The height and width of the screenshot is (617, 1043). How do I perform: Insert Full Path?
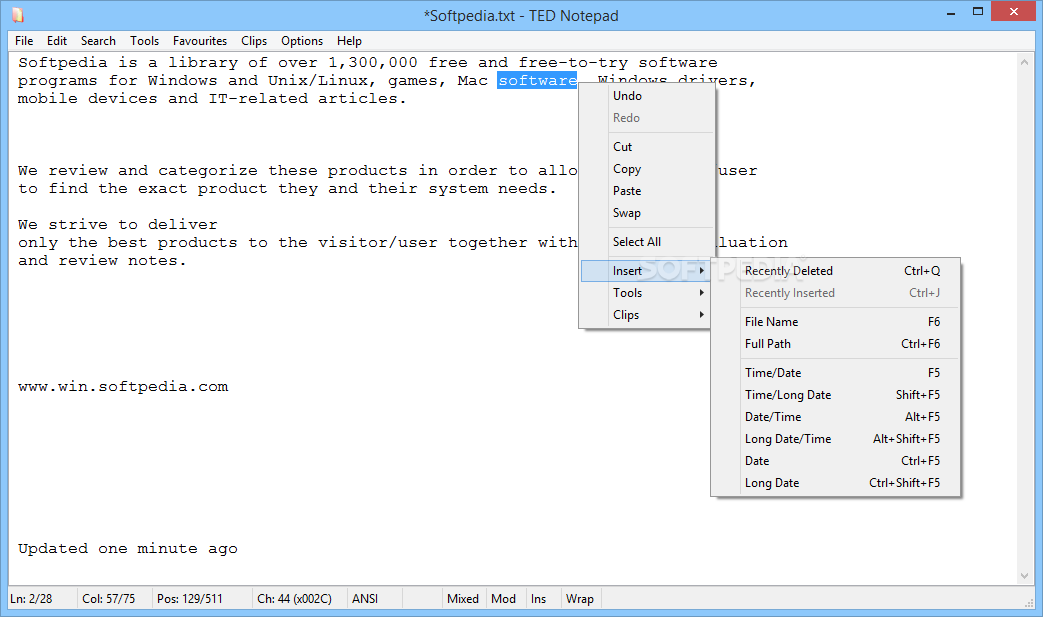coord(835,344)
